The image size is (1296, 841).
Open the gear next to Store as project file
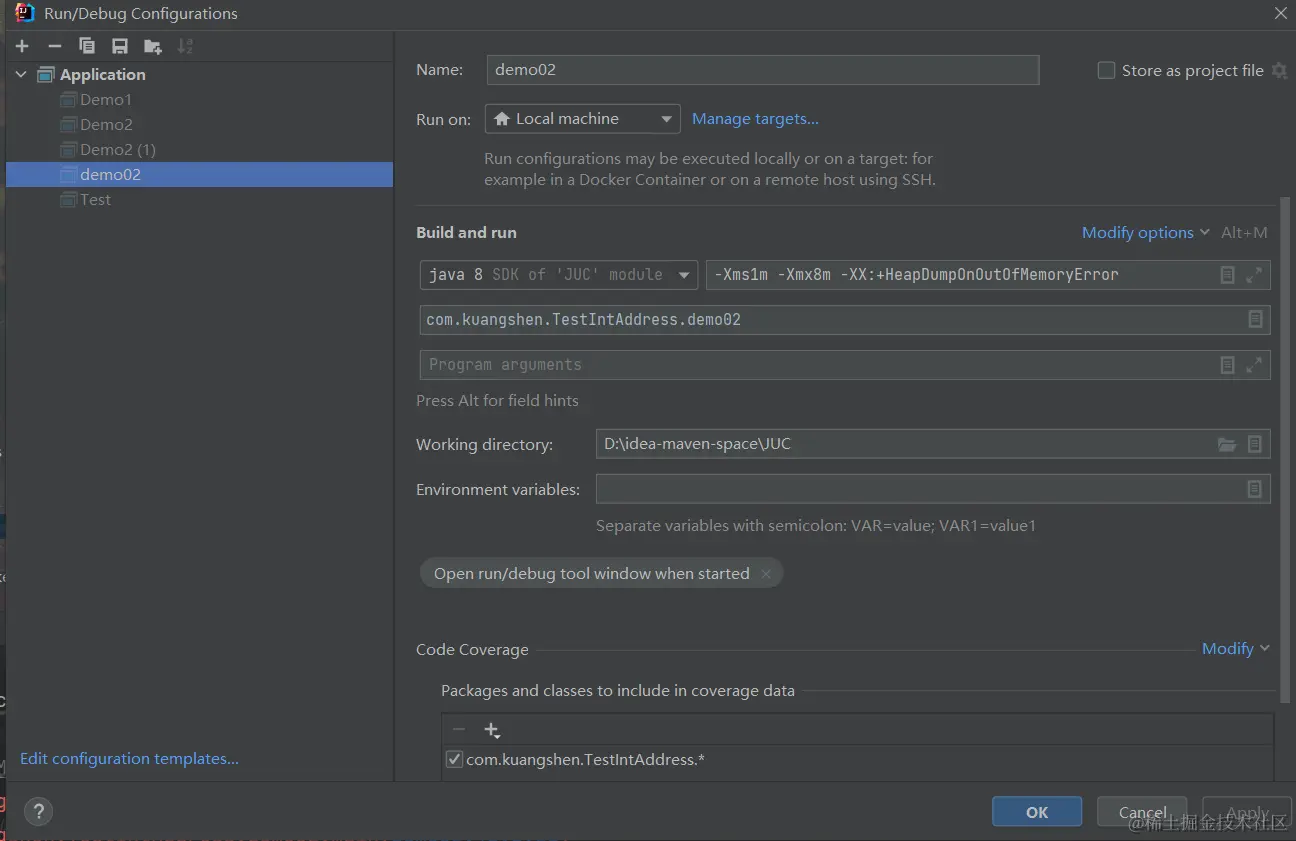1279,71
